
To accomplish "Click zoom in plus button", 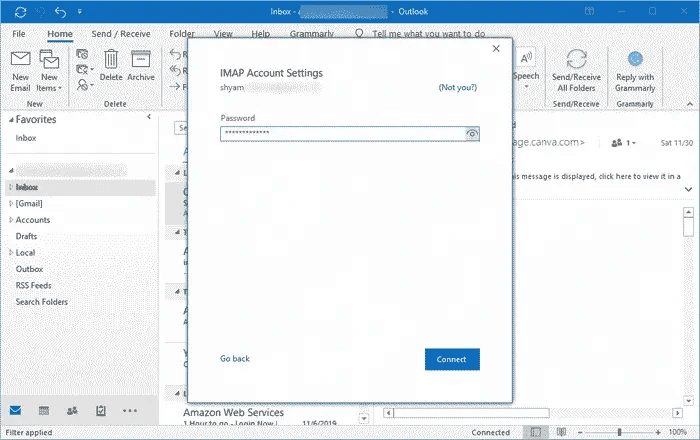I will [658, 432].
